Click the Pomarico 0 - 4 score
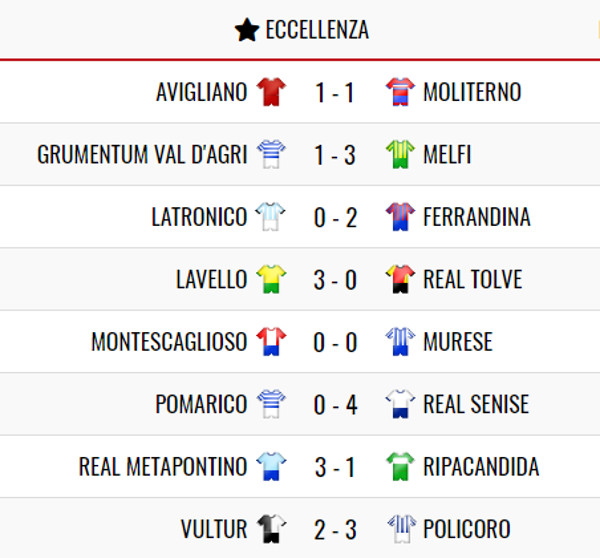Image resolution: width=600 pixels, height=558 pixels. [335, 405]
